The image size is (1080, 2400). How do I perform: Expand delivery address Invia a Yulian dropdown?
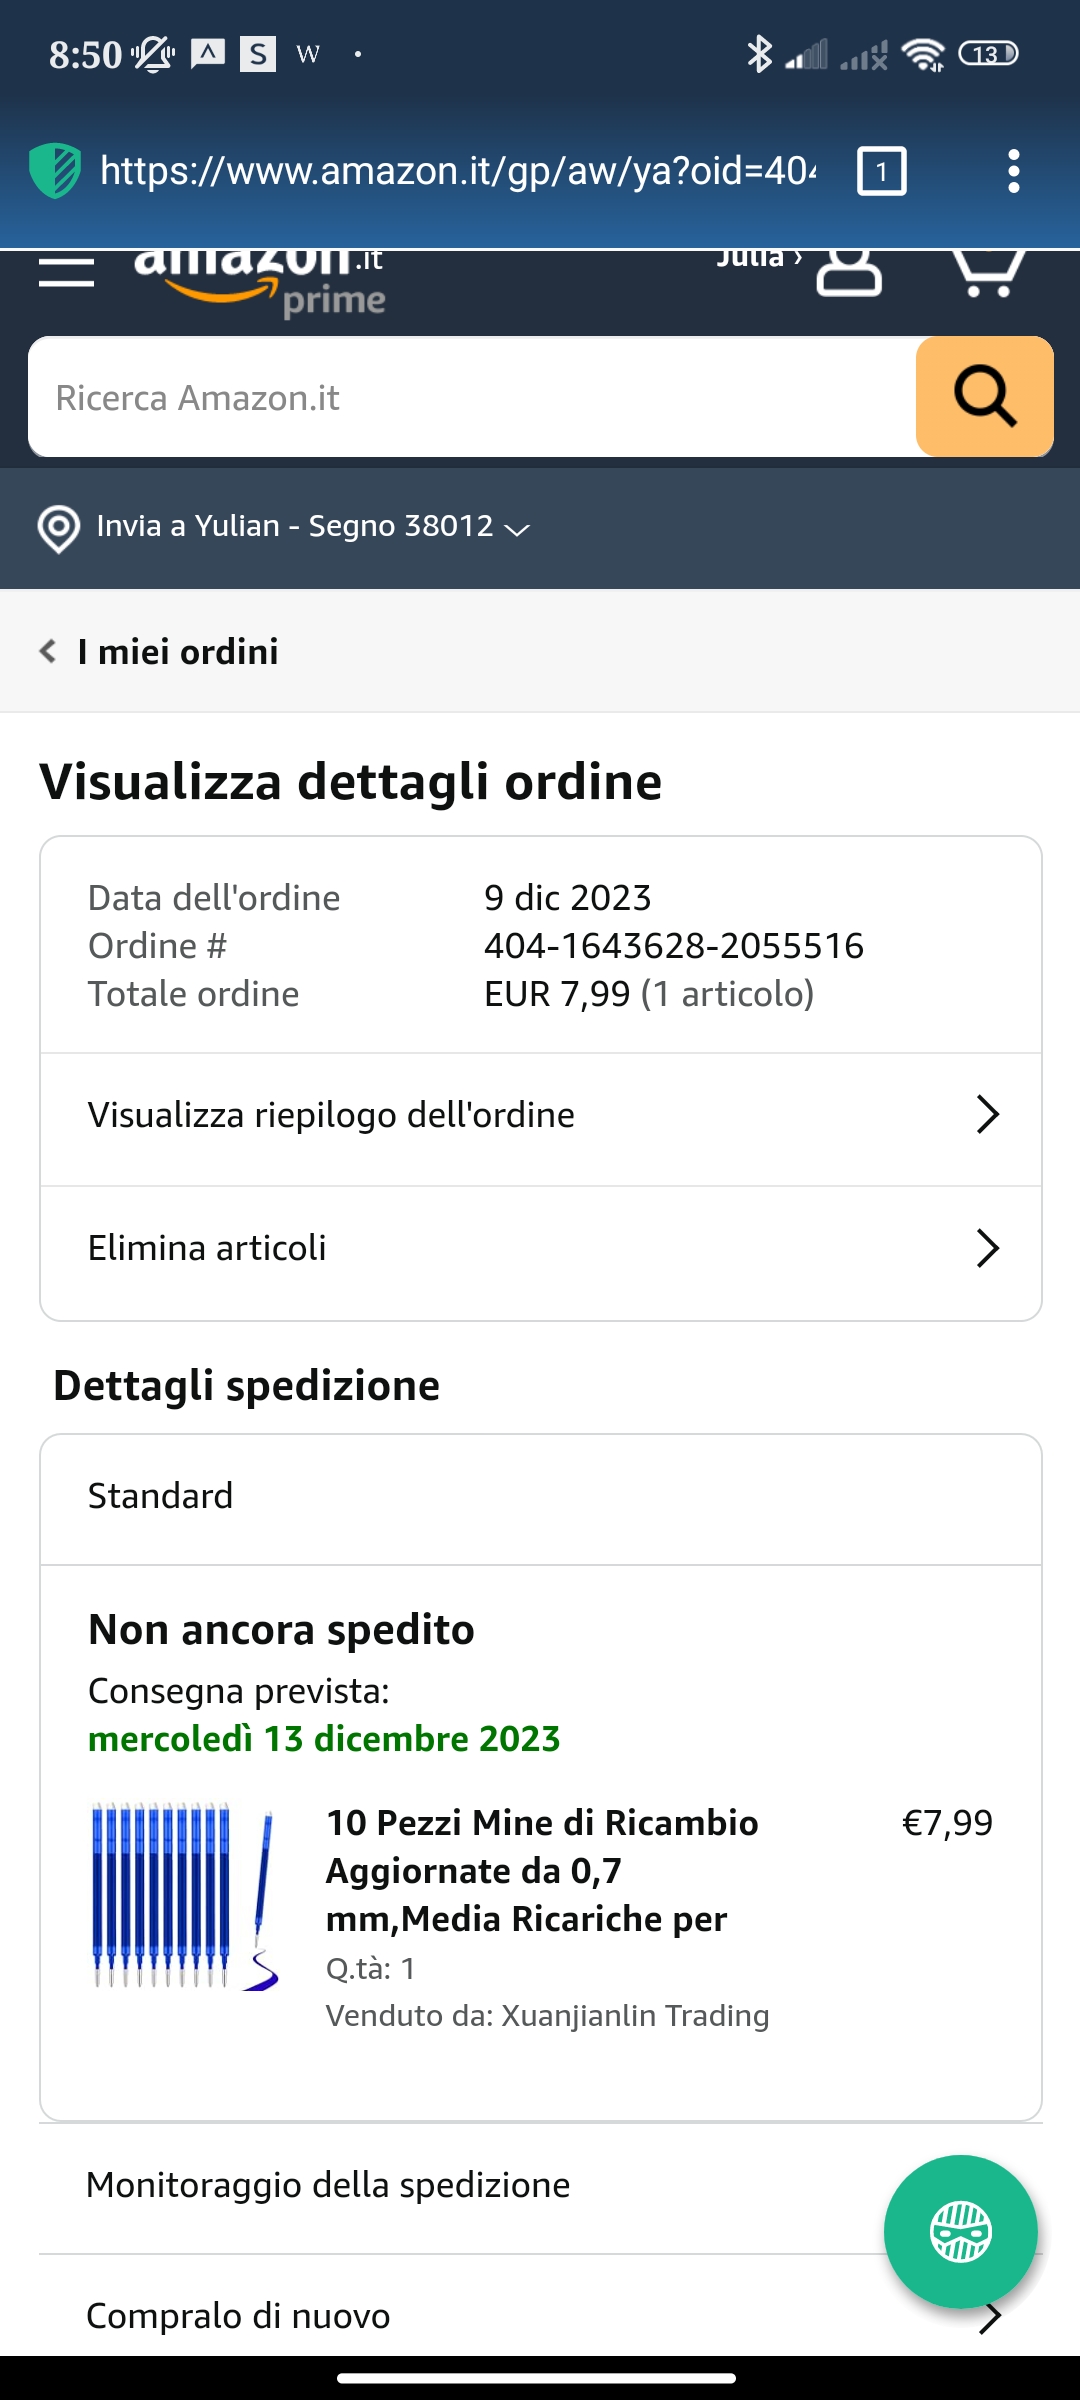click(313, 526)
